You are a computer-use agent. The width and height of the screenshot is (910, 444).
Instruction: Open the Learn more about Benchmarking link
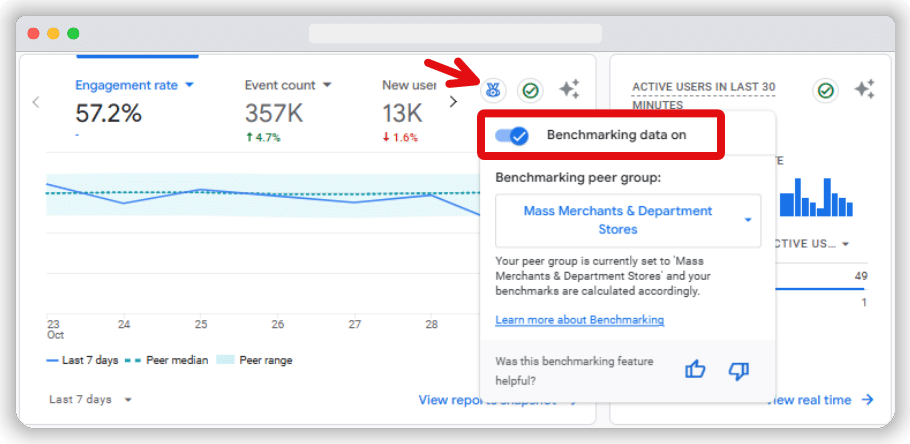pyautogui.click(x=579, y=320)
